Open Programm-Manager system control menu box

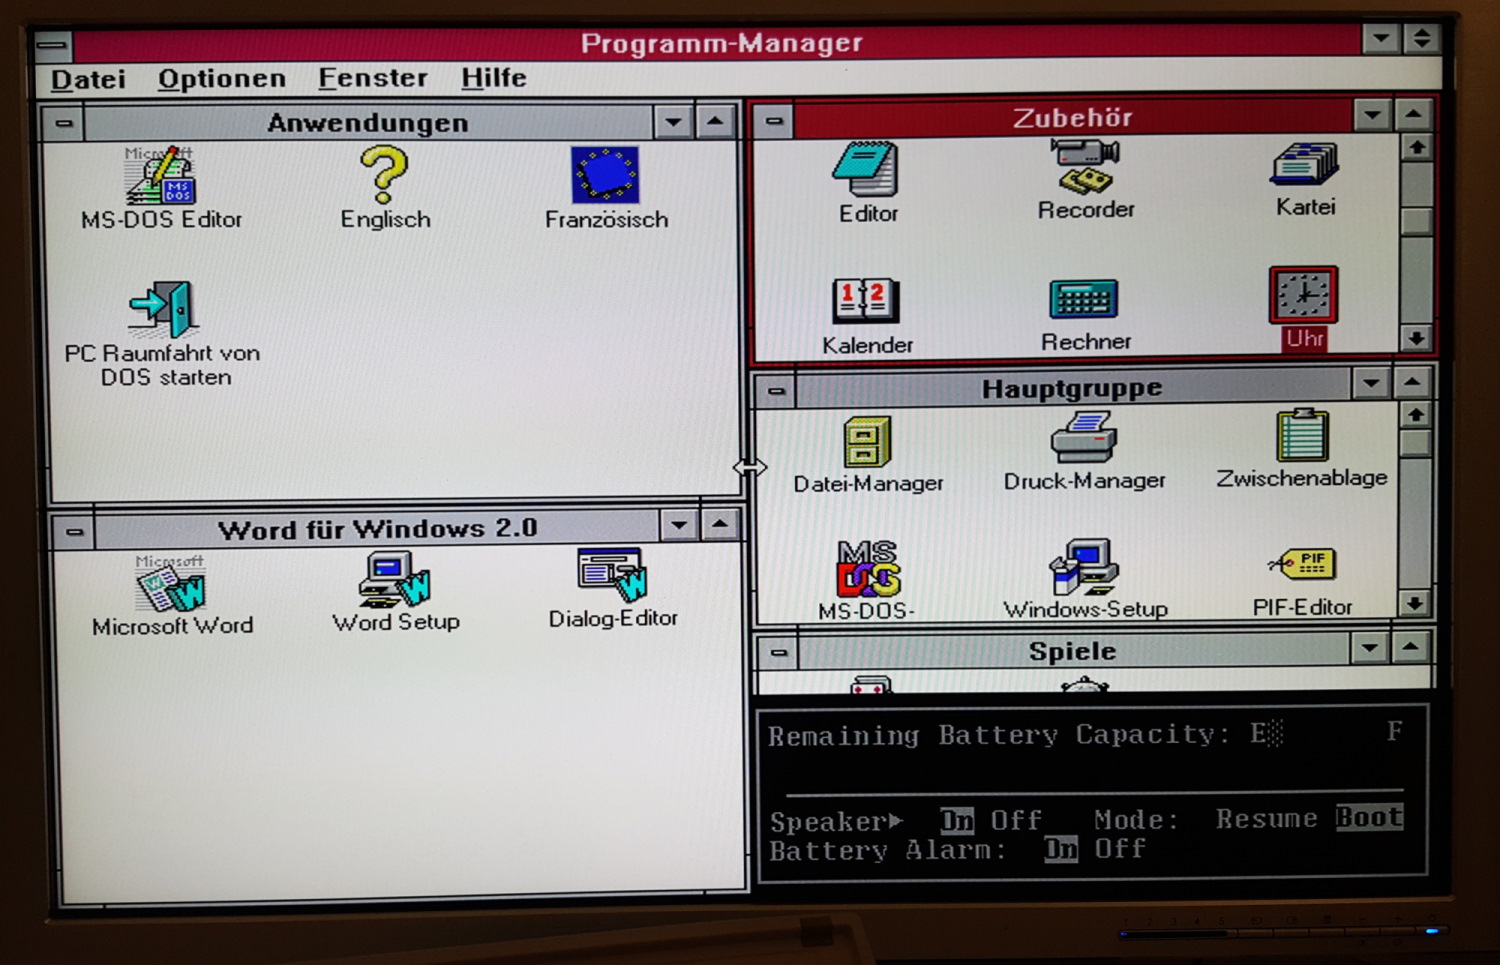(54, 45)
